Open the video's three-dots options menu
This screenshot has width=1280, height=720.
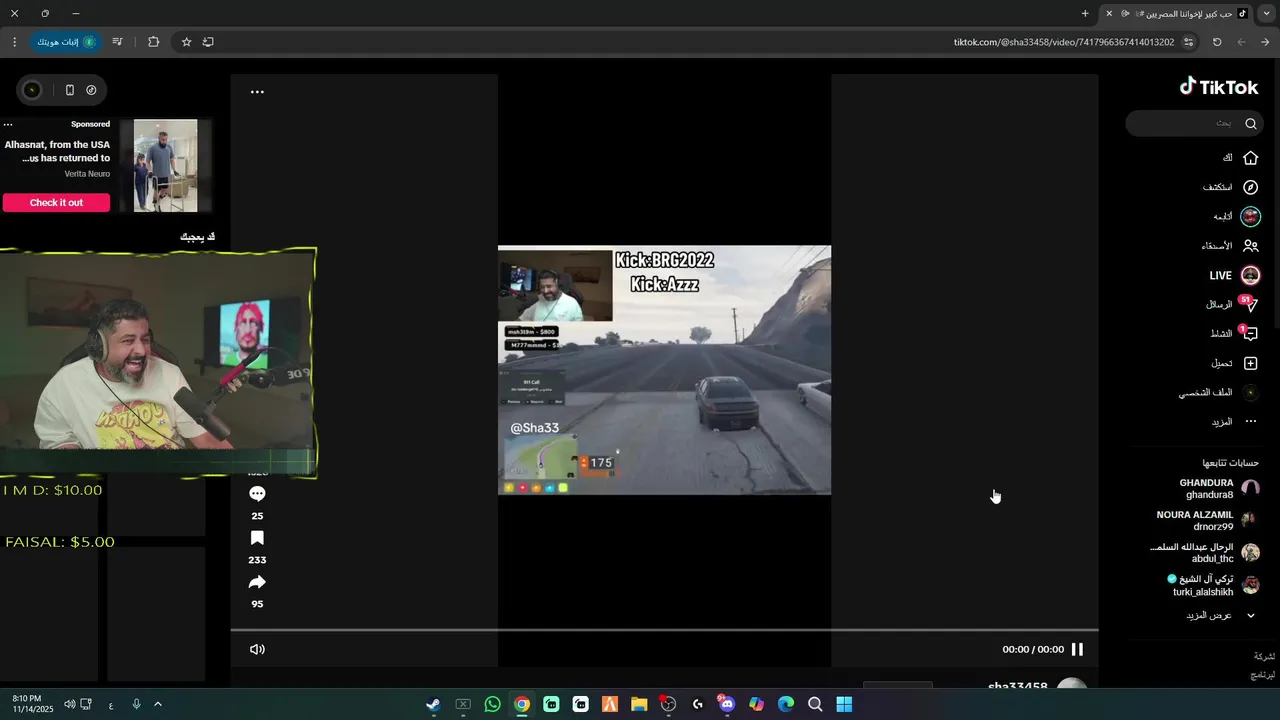257,92
